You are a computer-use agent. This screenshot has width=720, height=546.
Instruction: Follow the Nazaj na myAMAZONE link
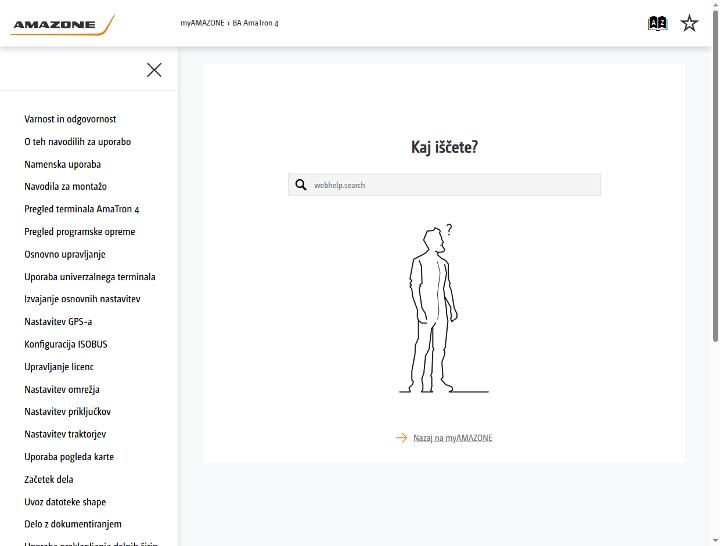coord(452,438)
